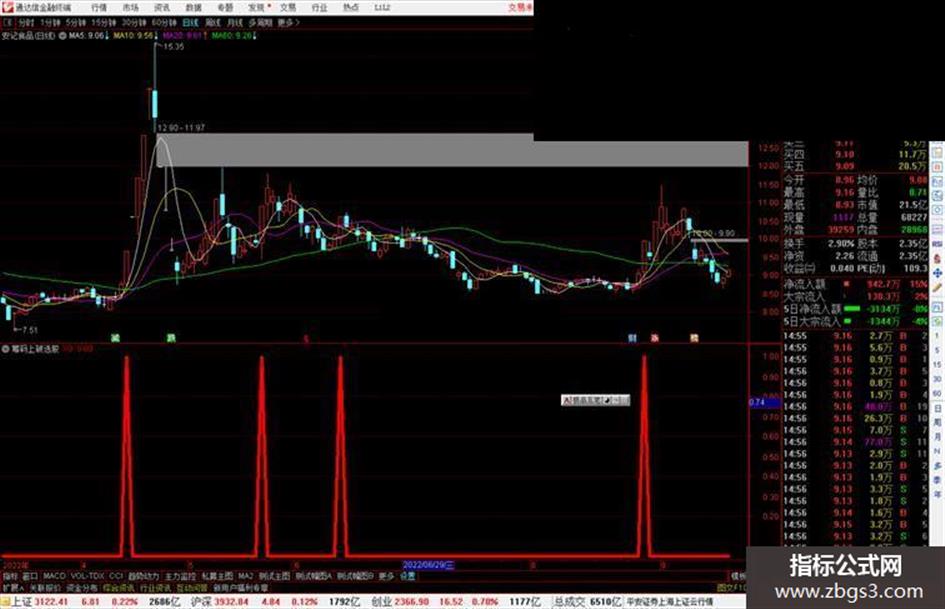Viewport: 945px width, 609px height.
Task: Open the 综合资讯 link
Action: tap(119, 588)
